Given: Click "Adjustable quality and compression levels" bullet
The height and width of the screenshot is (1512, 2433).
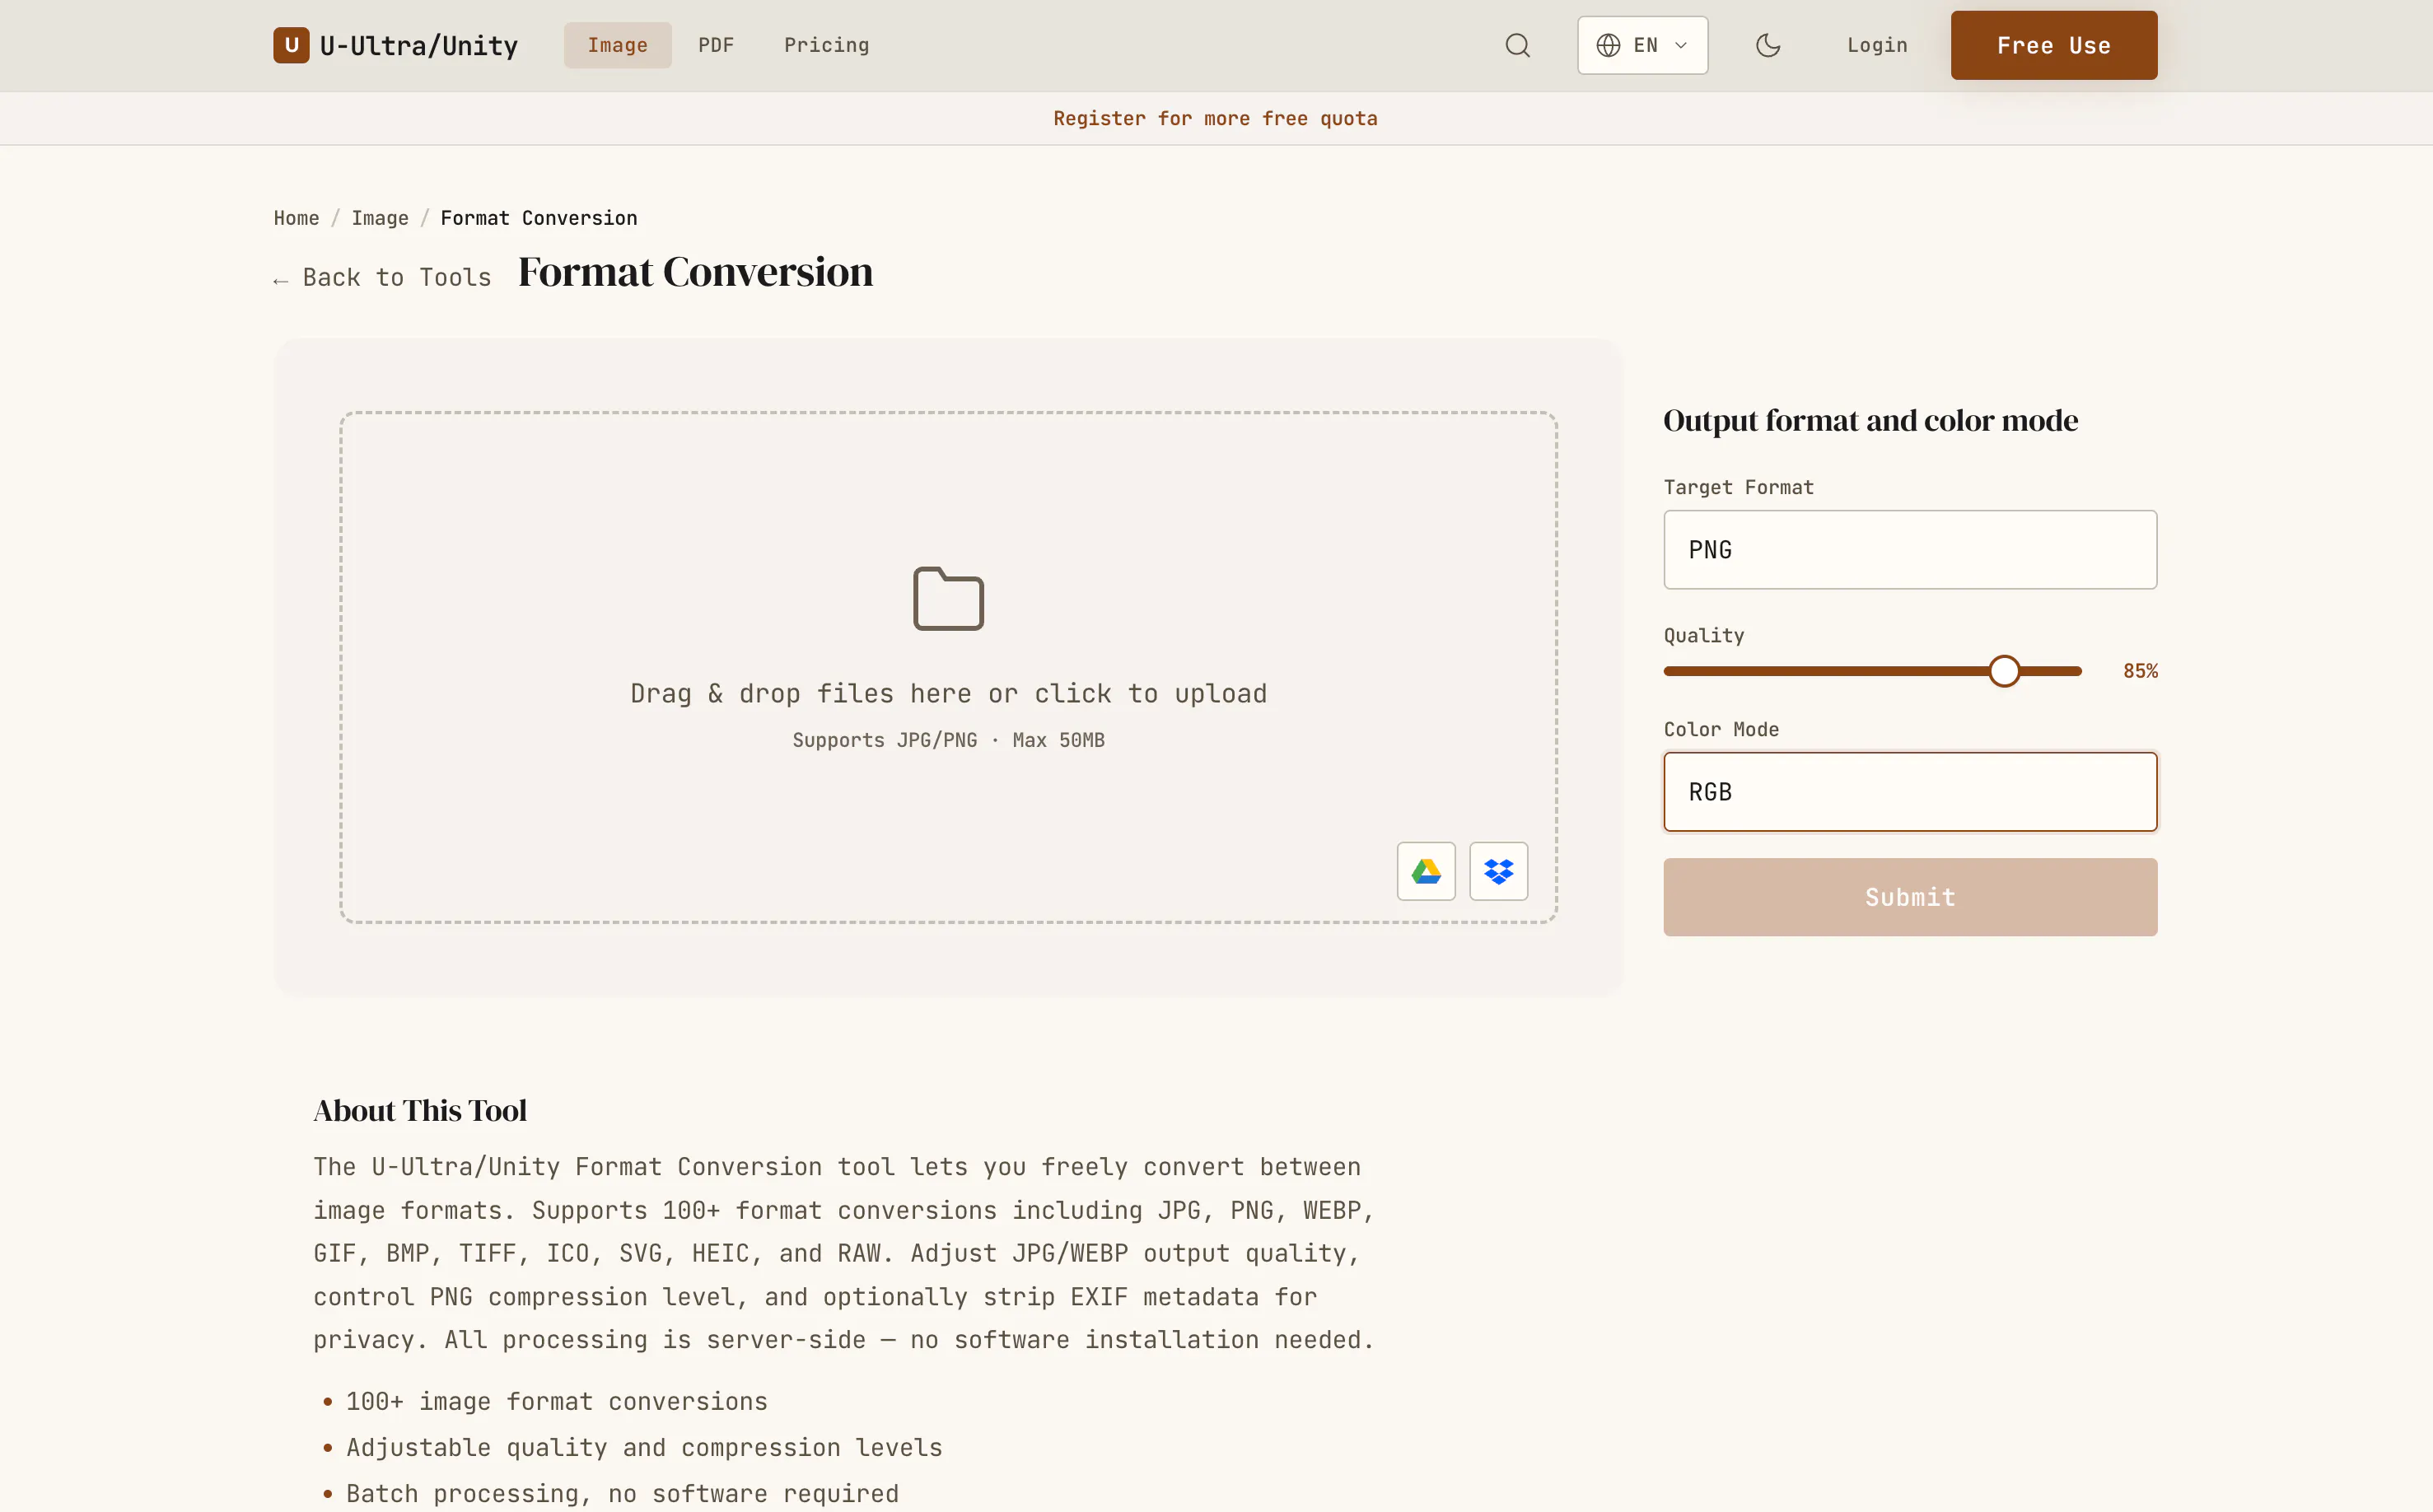Looking at the screenshot, I should point(644,1447).
